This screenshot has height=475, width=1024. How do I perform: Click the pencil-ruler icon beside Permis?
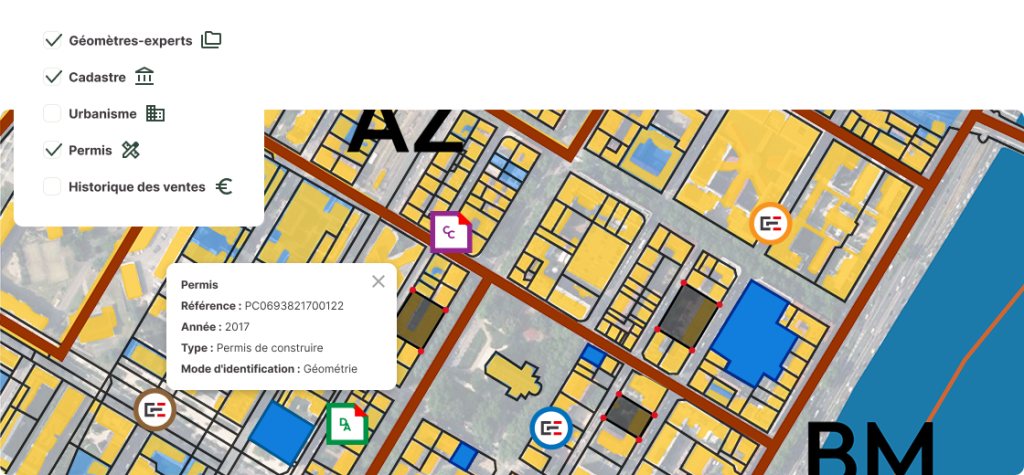[131, 150]
